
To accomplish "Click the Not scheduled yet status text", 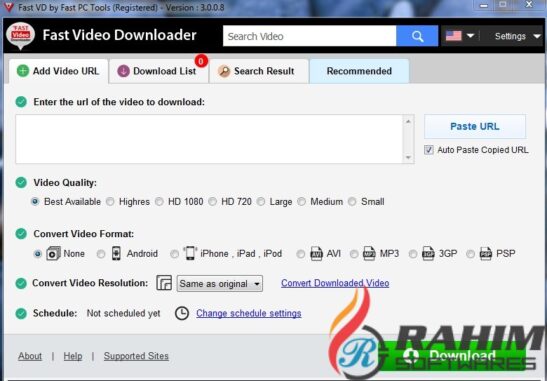I will 123,313.
